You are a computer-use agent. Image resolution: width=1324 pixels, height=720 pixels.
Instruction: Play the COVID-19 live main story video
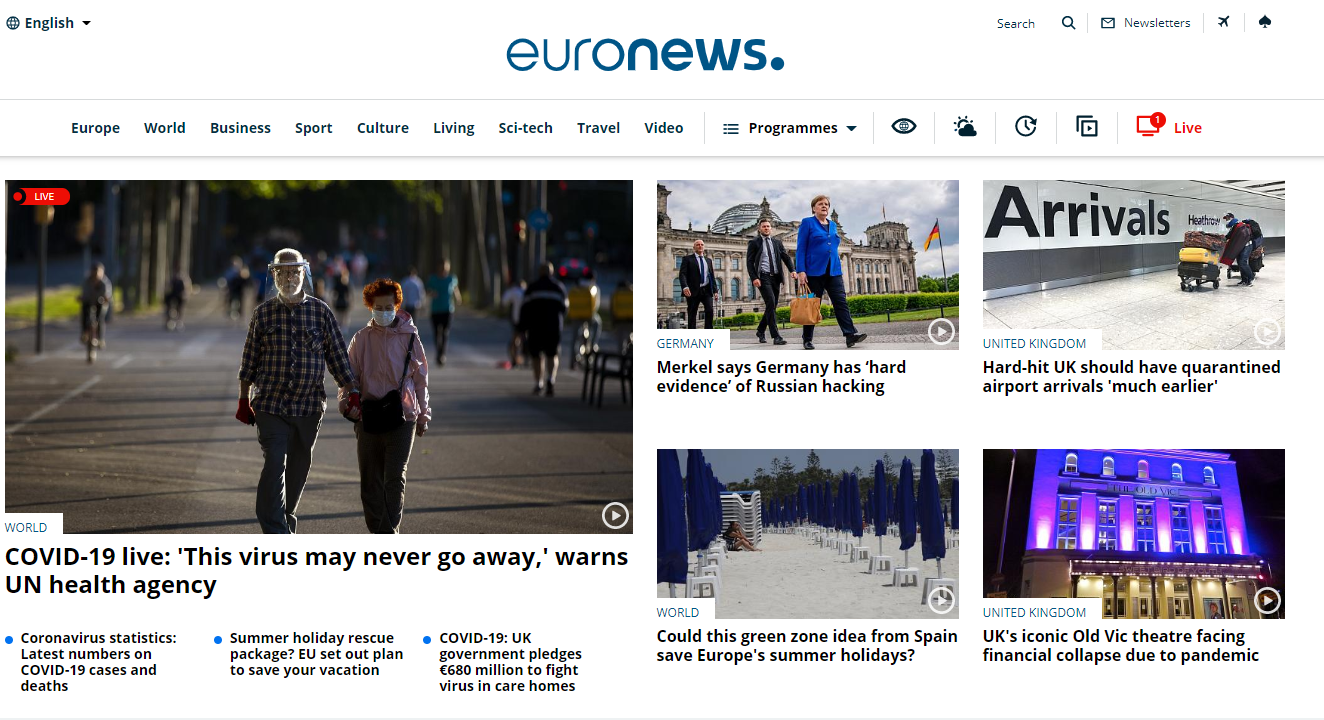[615, 515]
